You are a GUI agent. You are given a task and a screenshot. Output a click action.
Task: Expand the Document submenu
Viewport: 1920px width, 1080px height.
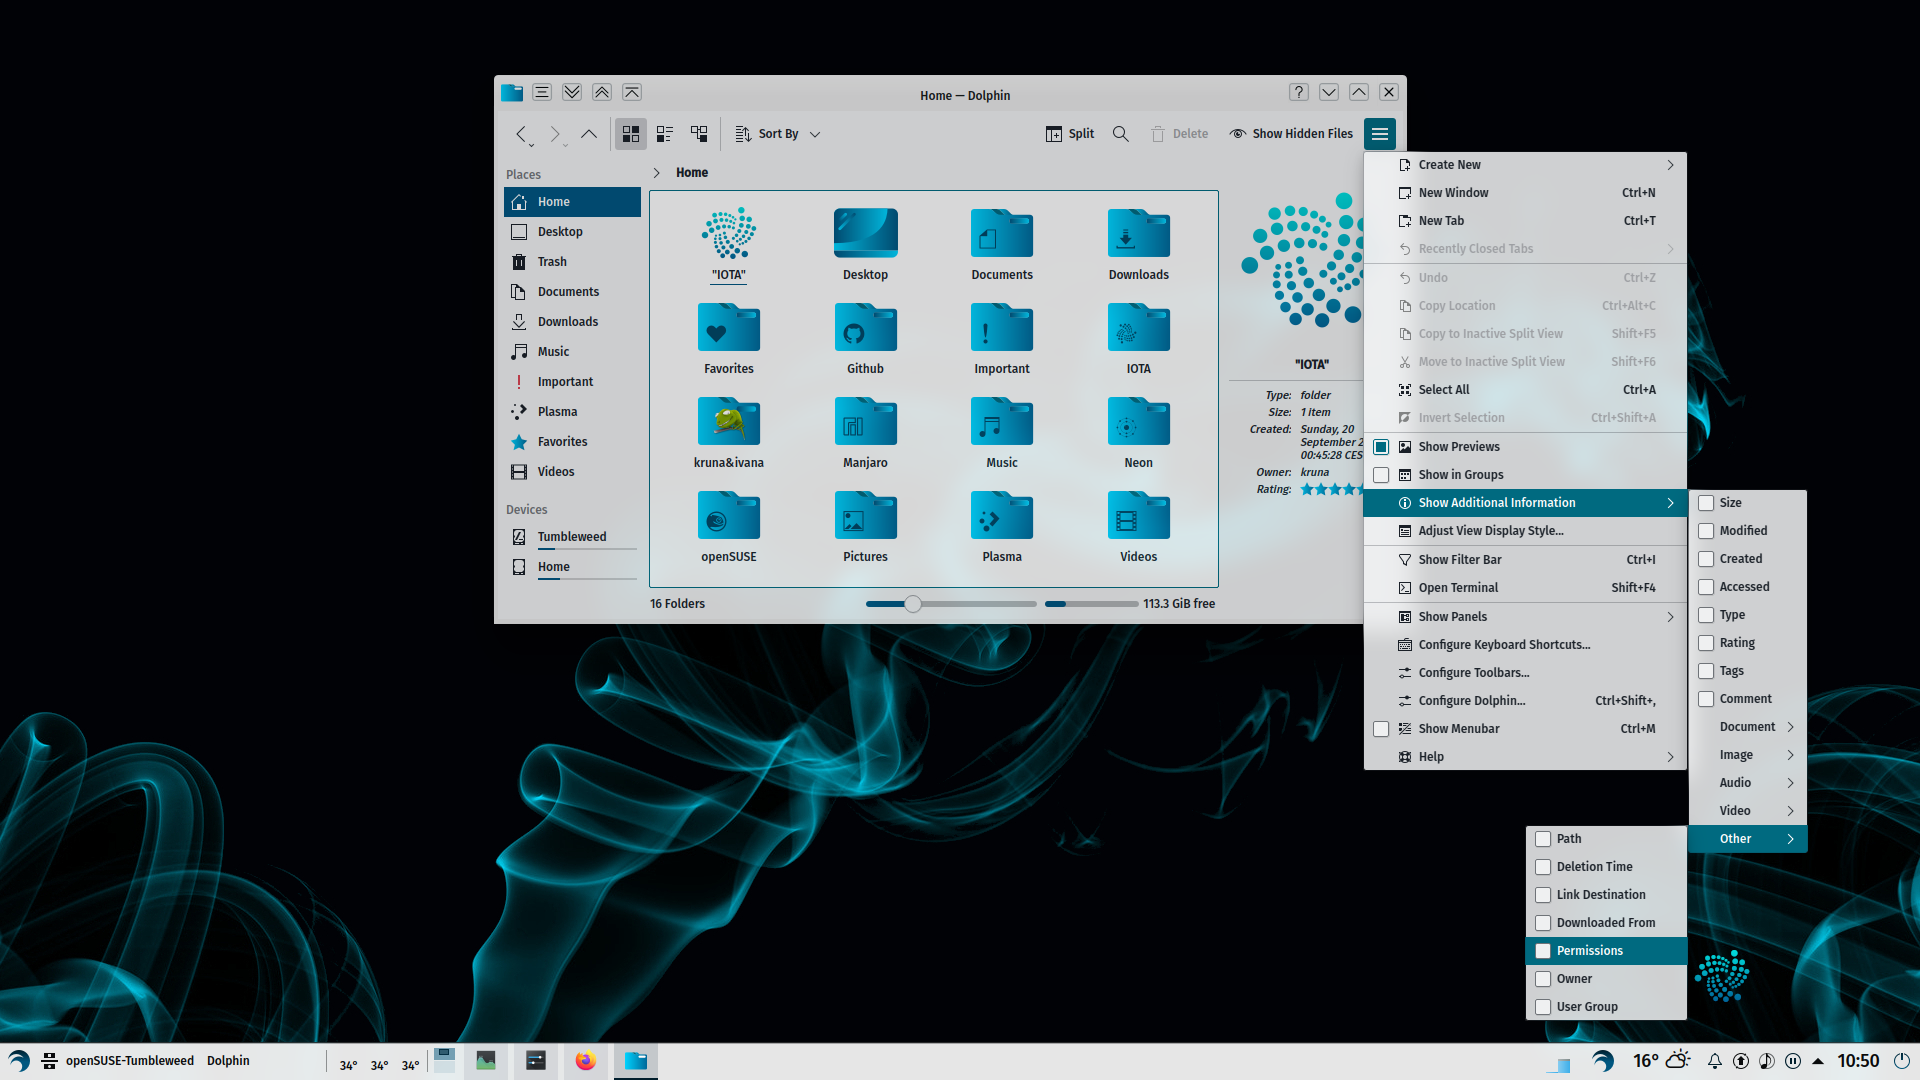(x=1748, y=727)
